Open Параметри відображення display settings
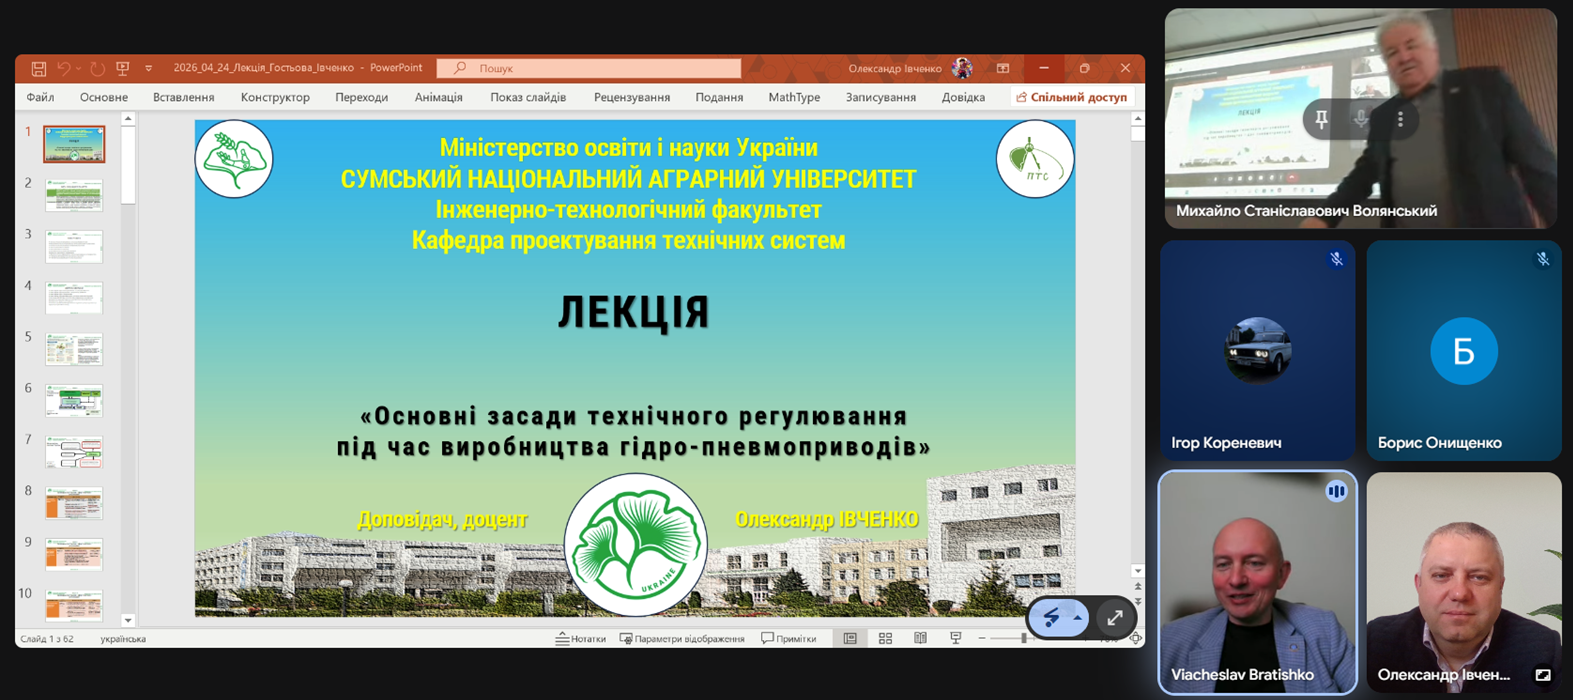1573x700 pixels. [682, 639]
